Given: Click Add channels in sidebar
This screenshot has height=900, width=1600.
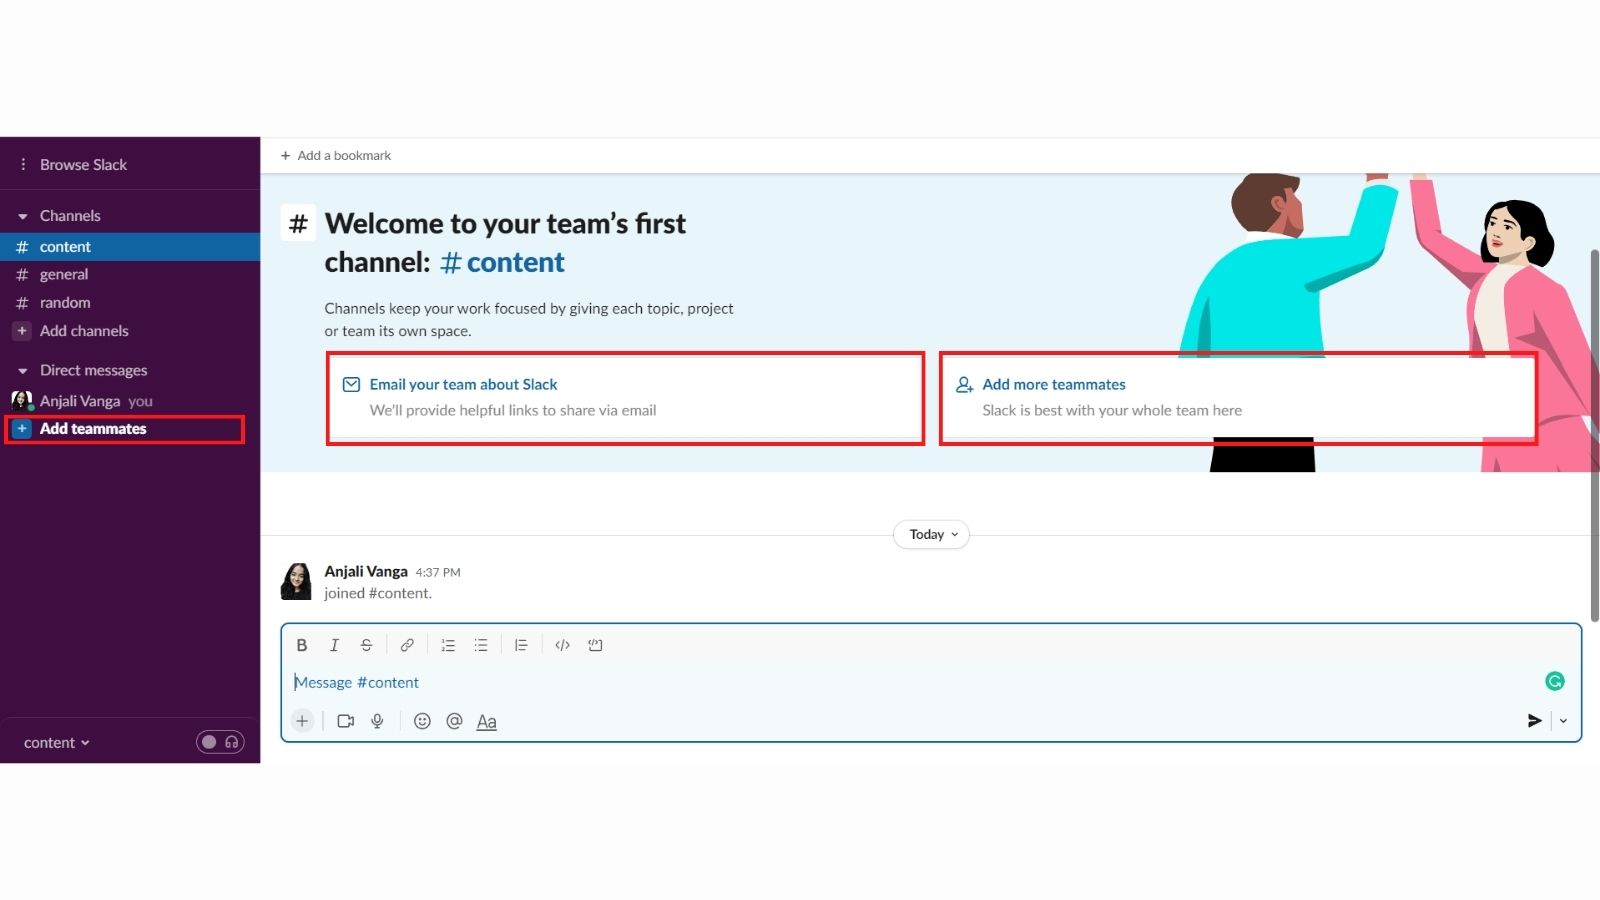Looking at the screenshot, I should [84, 331].
